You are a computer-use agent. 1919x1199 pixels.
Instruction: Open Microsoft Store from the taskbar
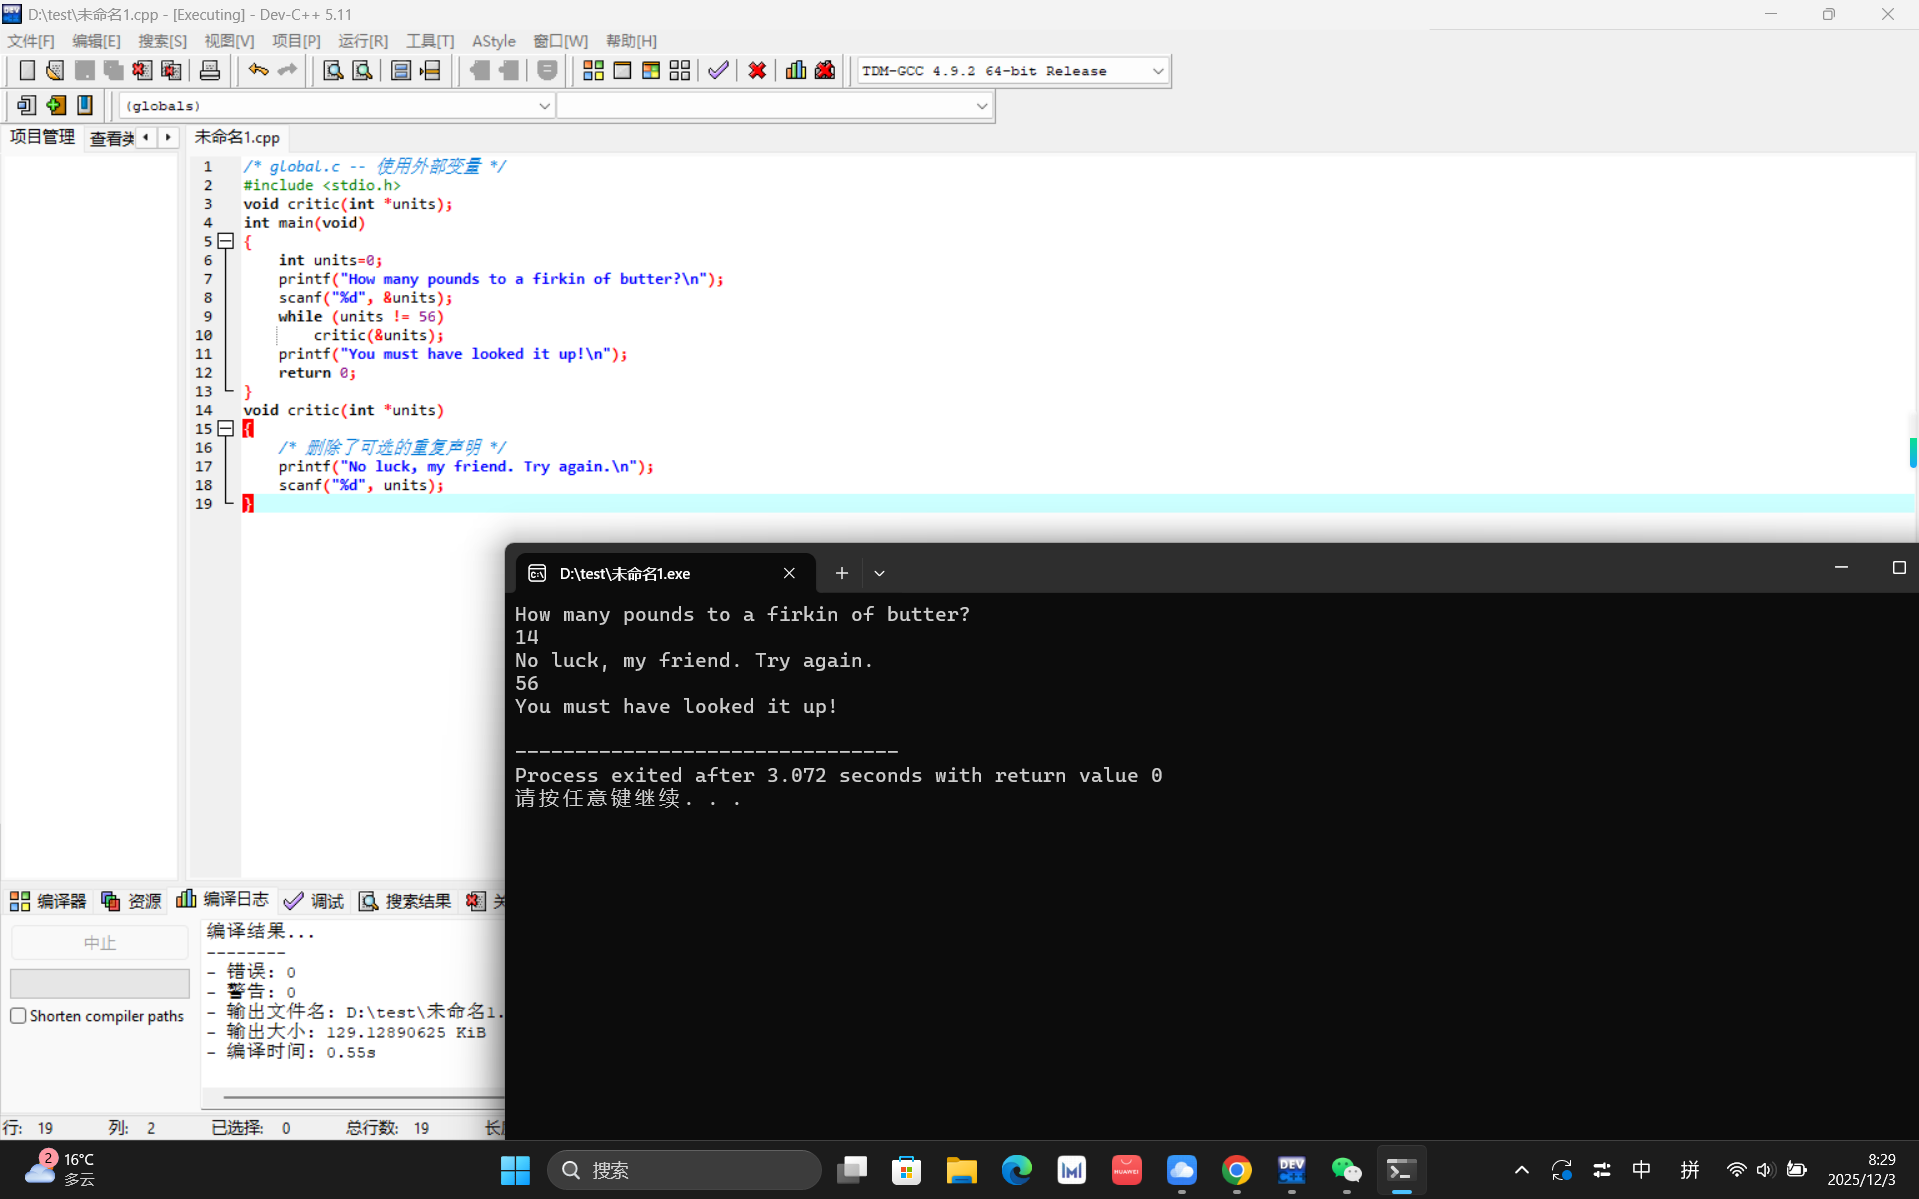[x=907, y=1170]
